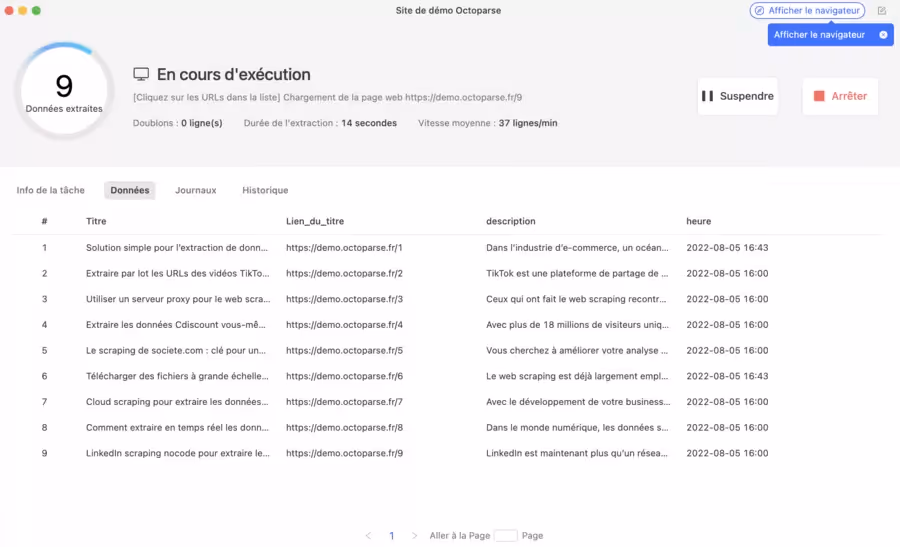Select title 'Extraire par lot les URLs des vidéos TikTo...'

tap(177, 273)
